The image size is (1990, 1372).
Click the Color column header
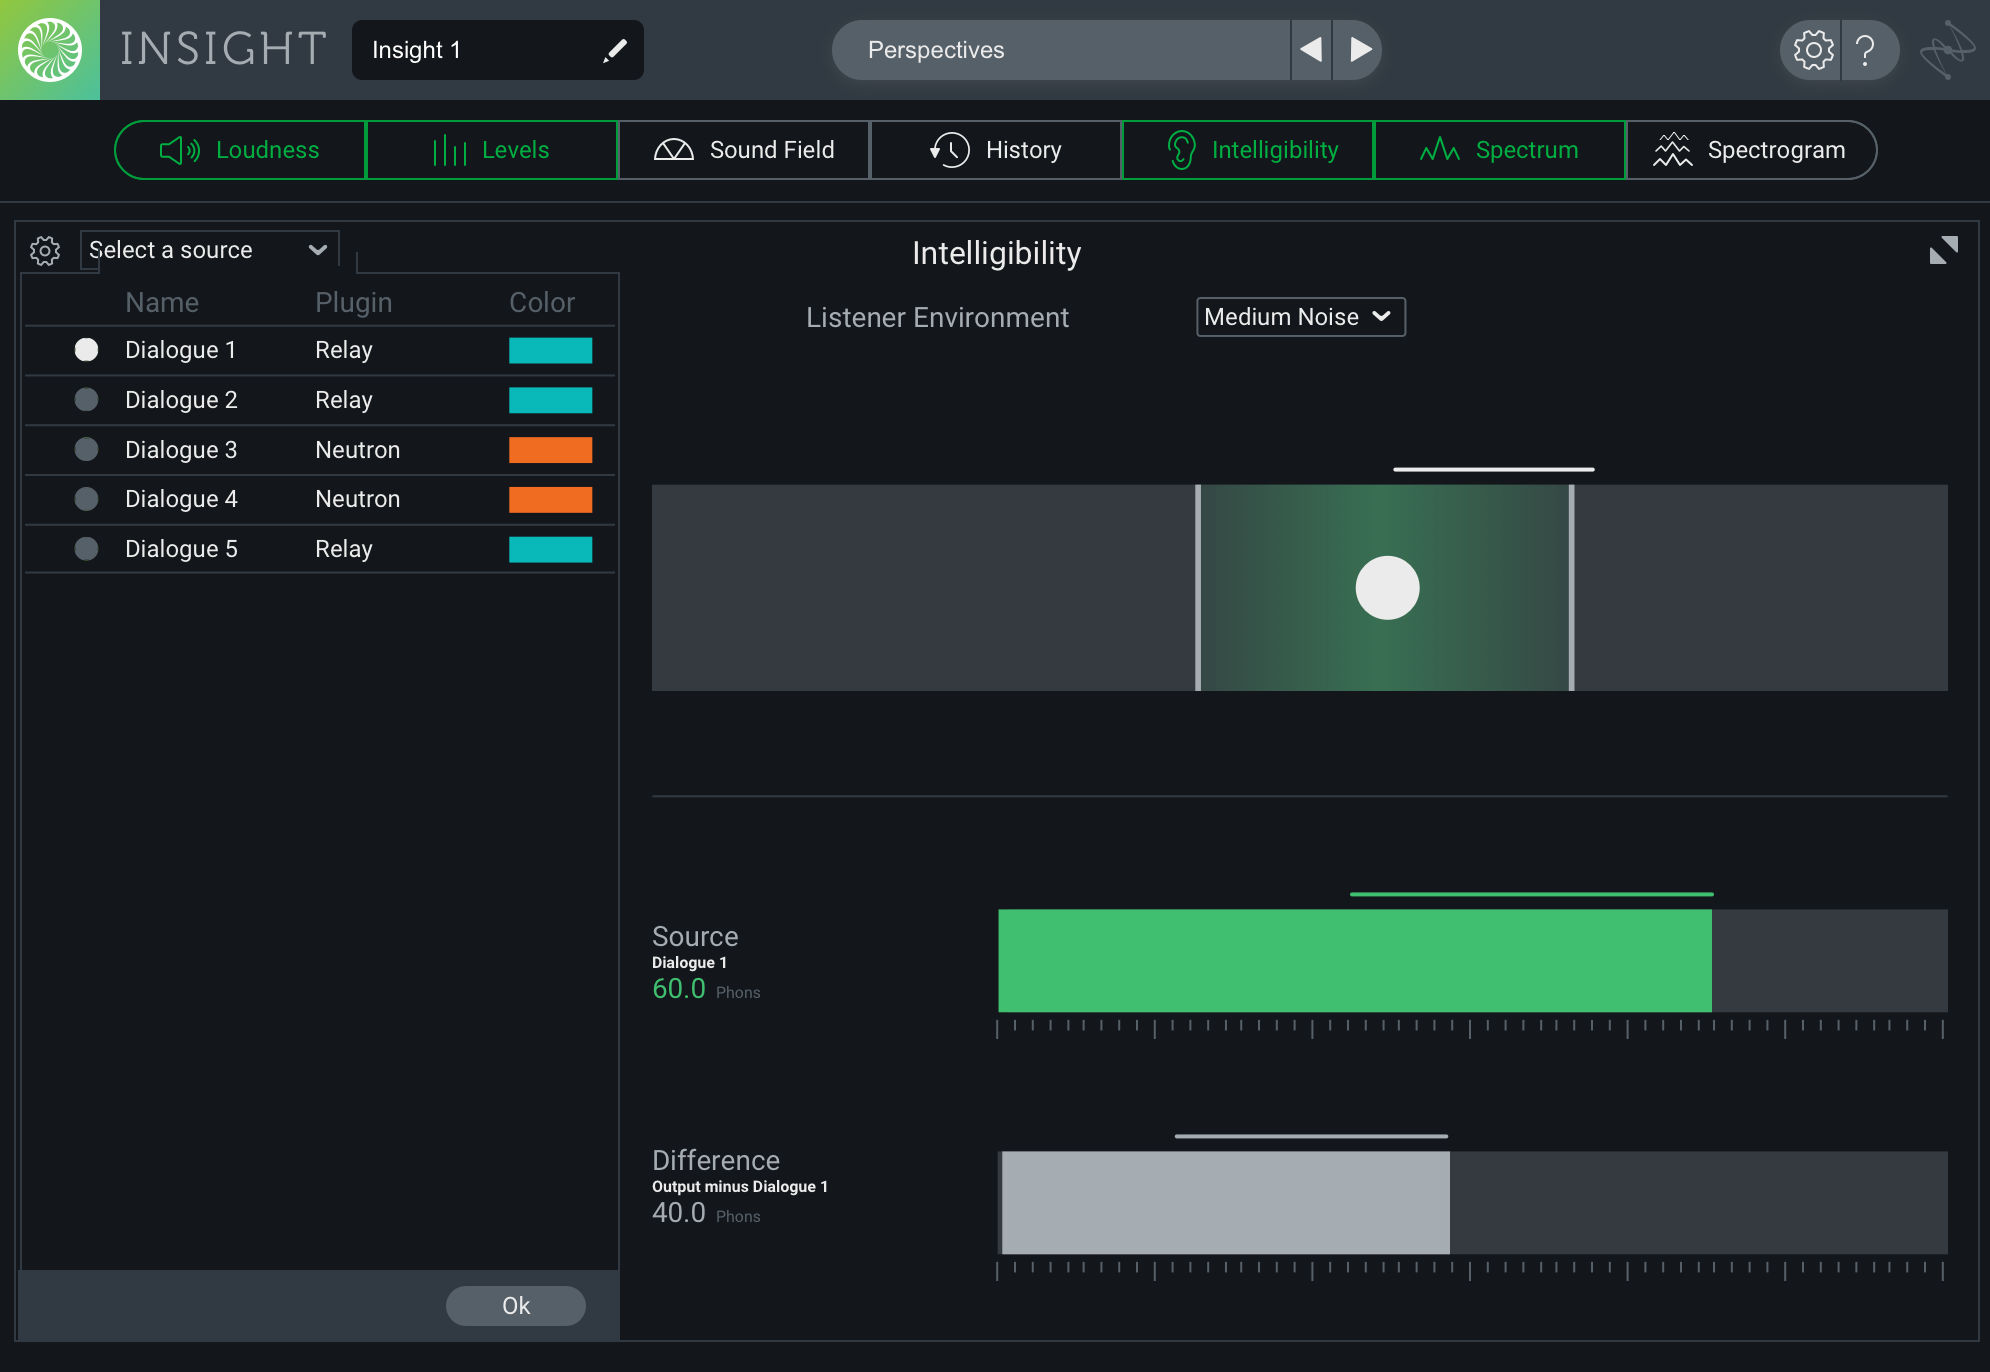(x=542, y=303)
